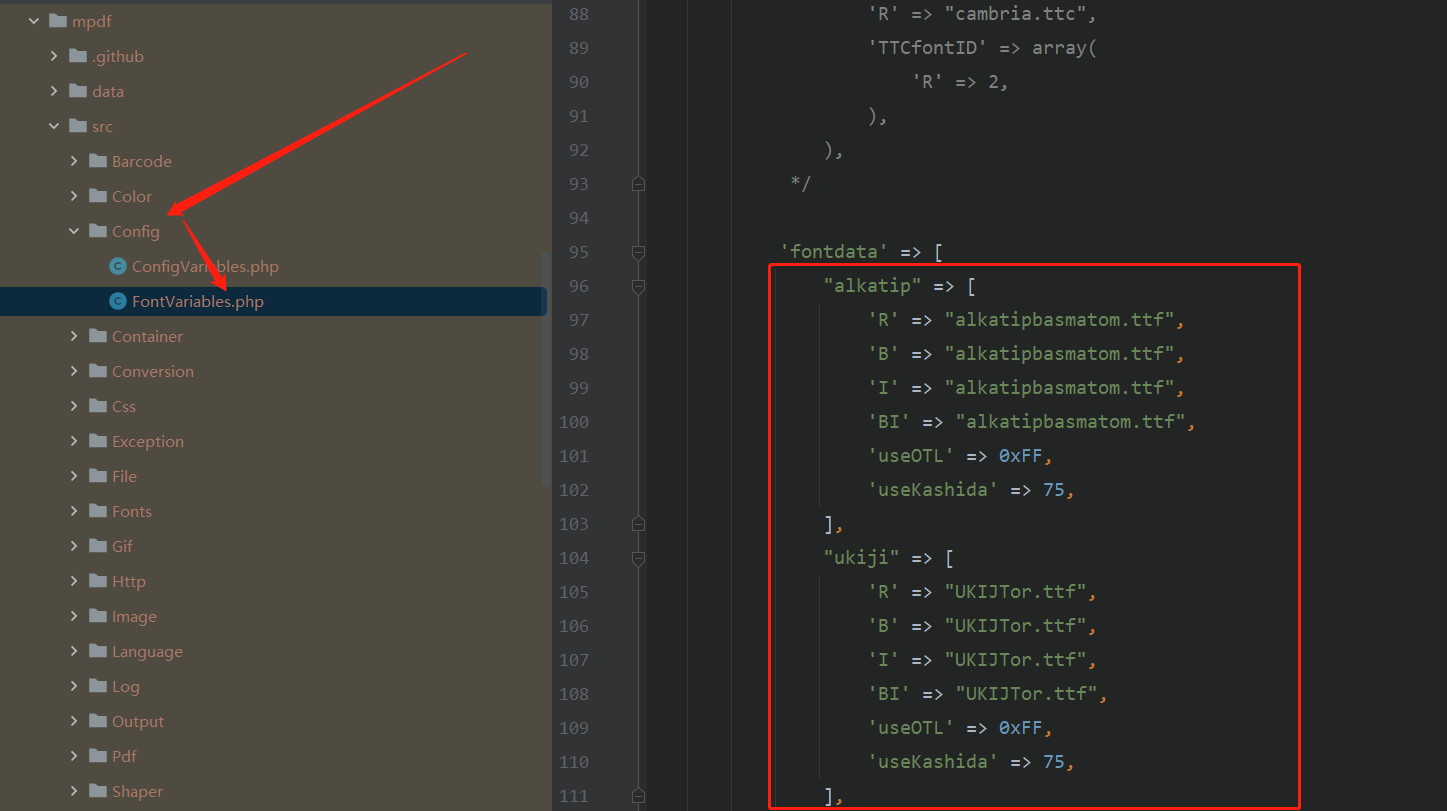Click the Output folder icon
Screen dimensions: 1447x811
(x=97, y=721)
